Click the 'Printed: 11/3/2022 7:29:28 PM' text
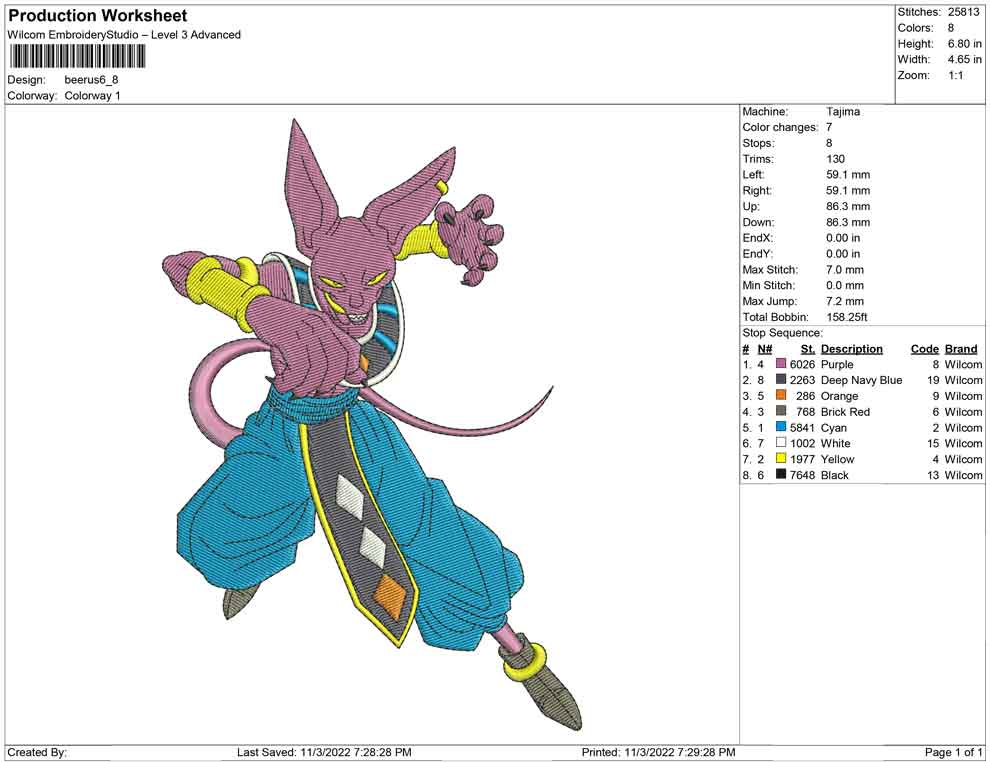Image resolution: width=990 pixels, height=762 pixels. tap(658, 752)
